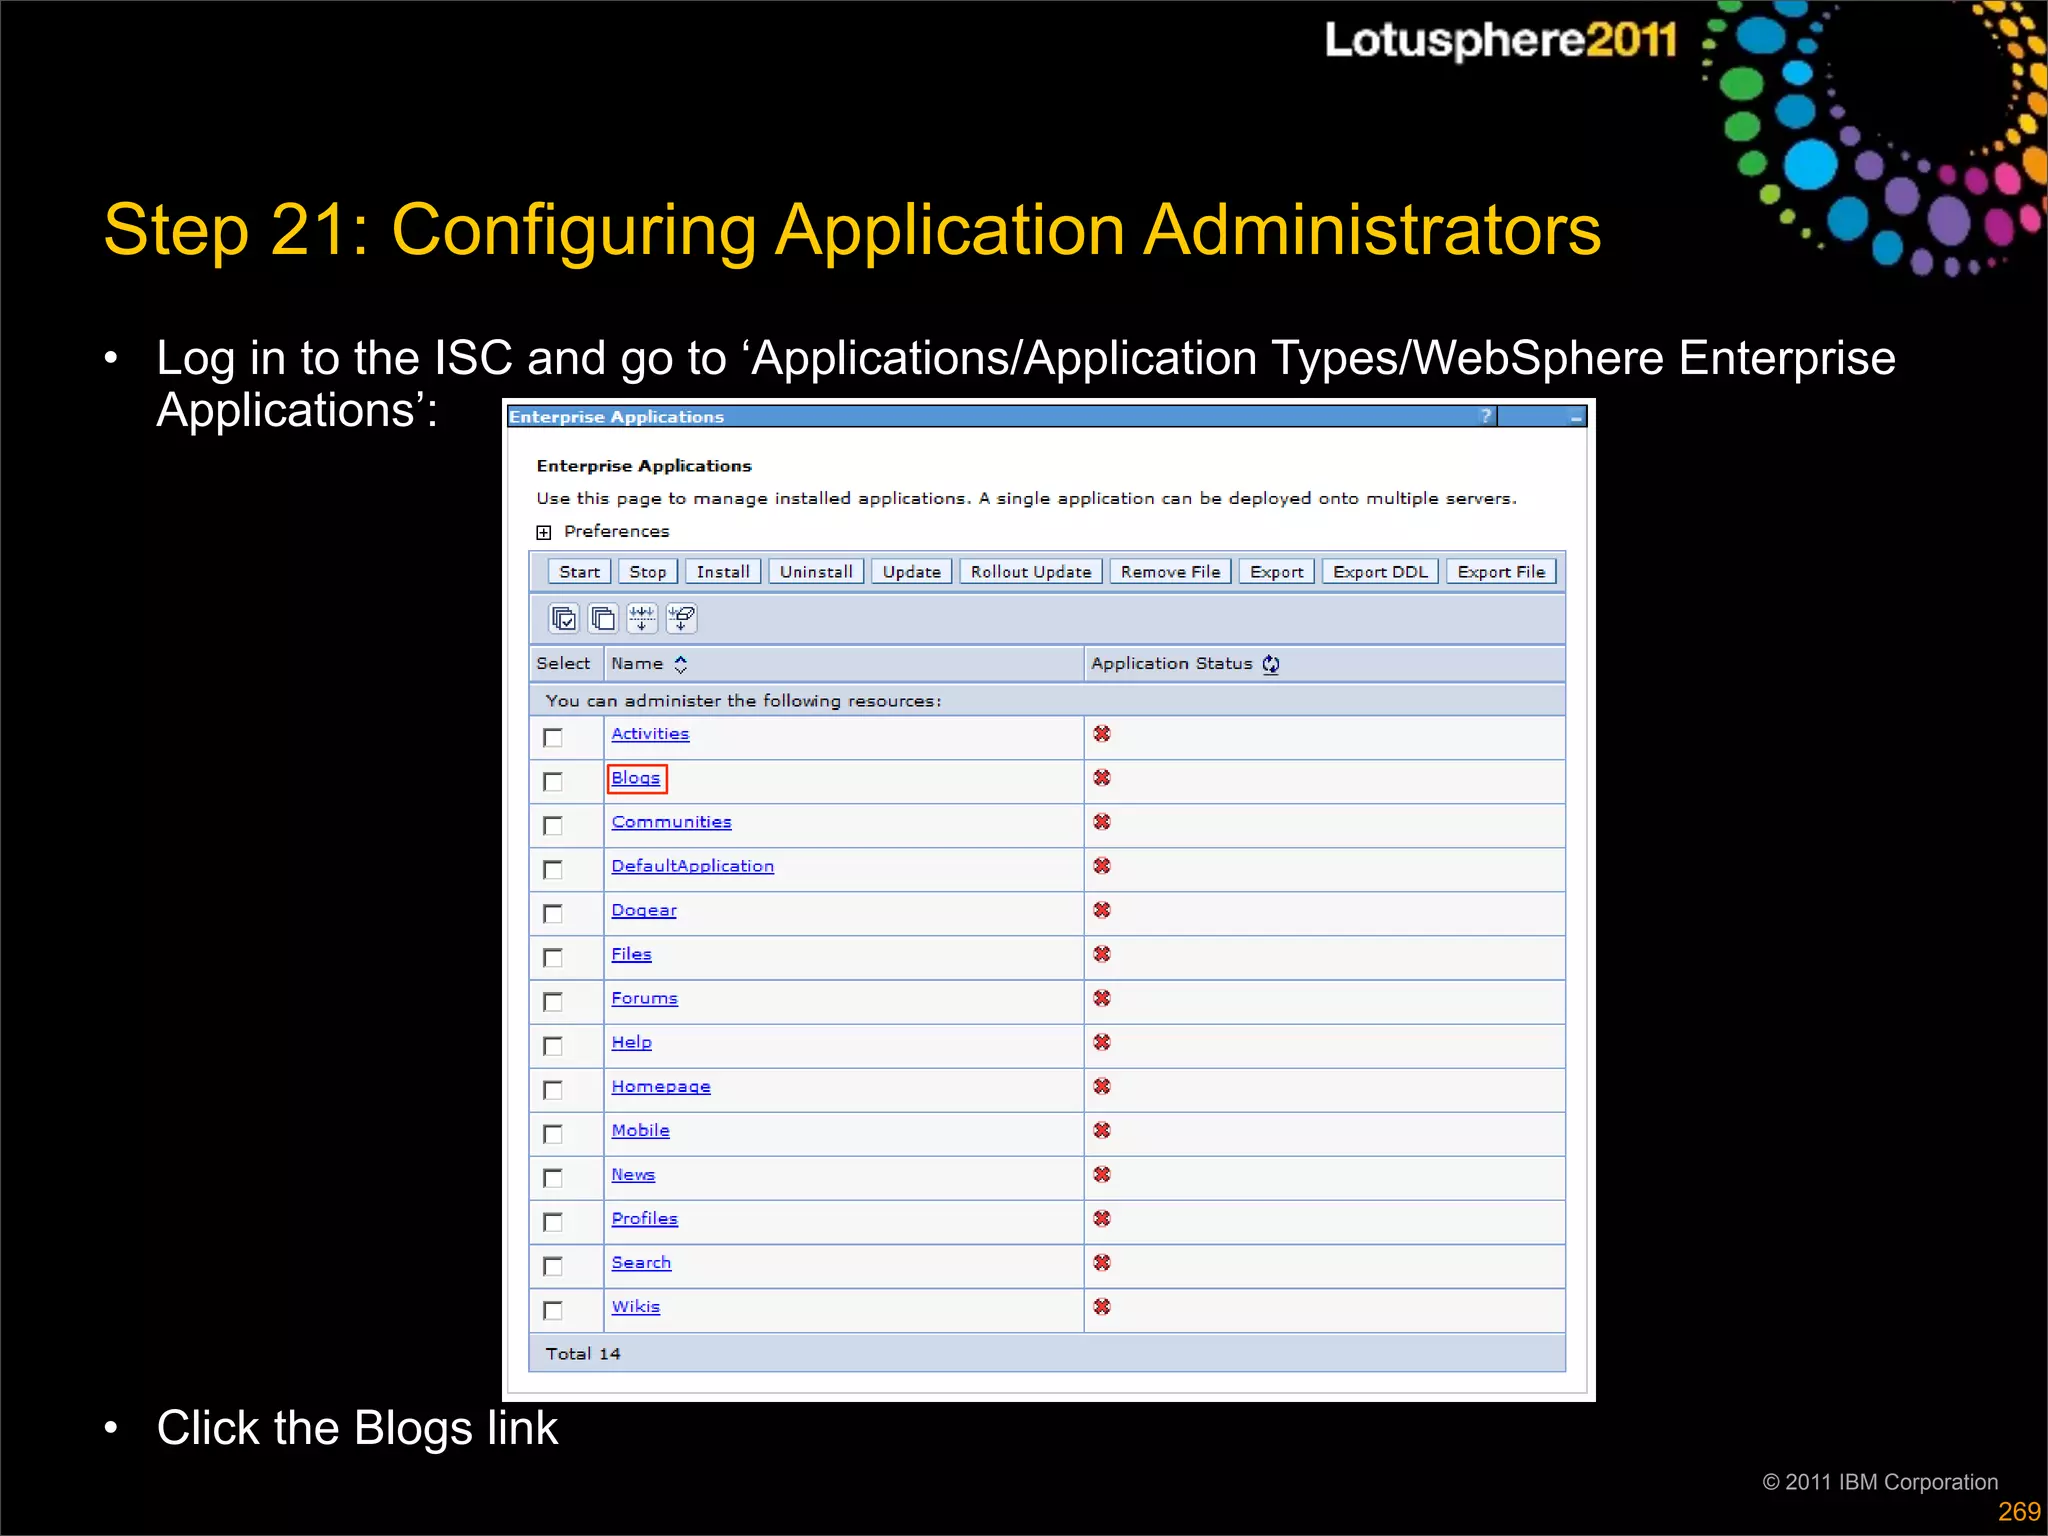Click Homepage stopped status icon
Screen dimensions: 2048x1536
(1102, 1086)
